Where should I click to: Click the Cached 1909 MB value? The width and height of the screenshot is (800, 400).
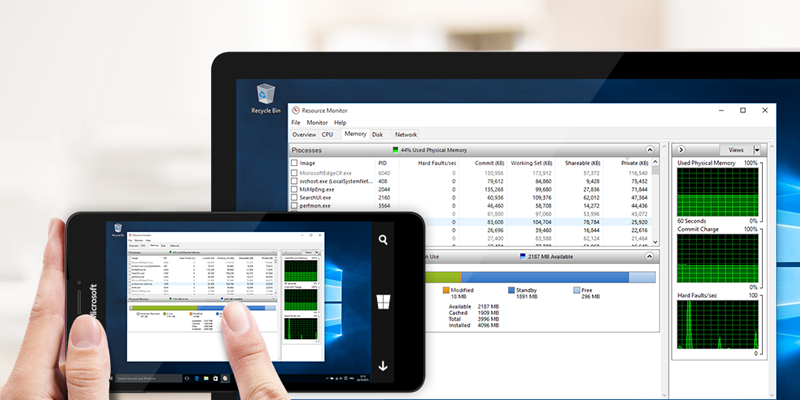click(x=488, y=313)
